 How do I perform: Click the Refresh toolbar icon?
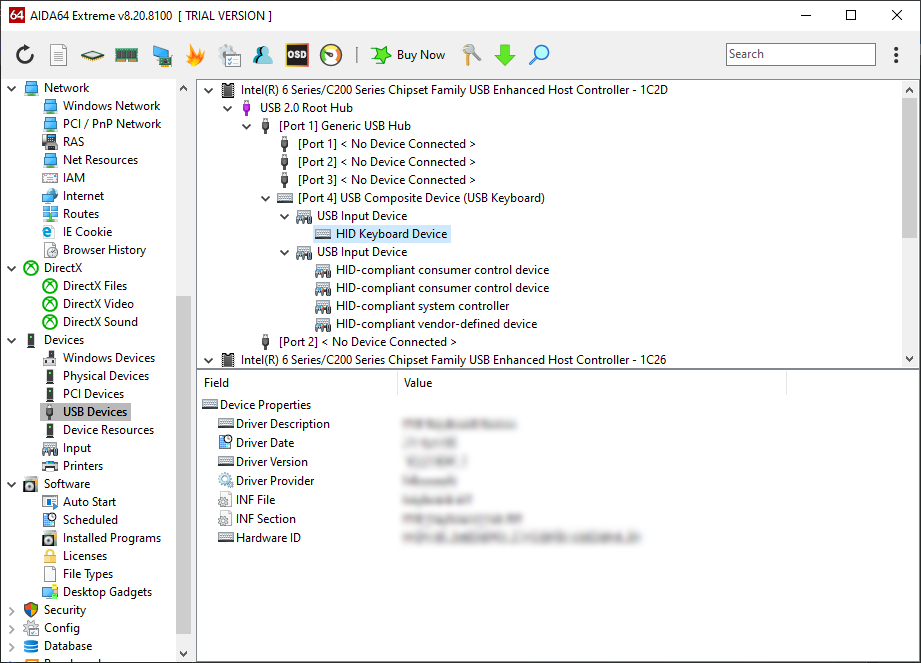point(25,55)
